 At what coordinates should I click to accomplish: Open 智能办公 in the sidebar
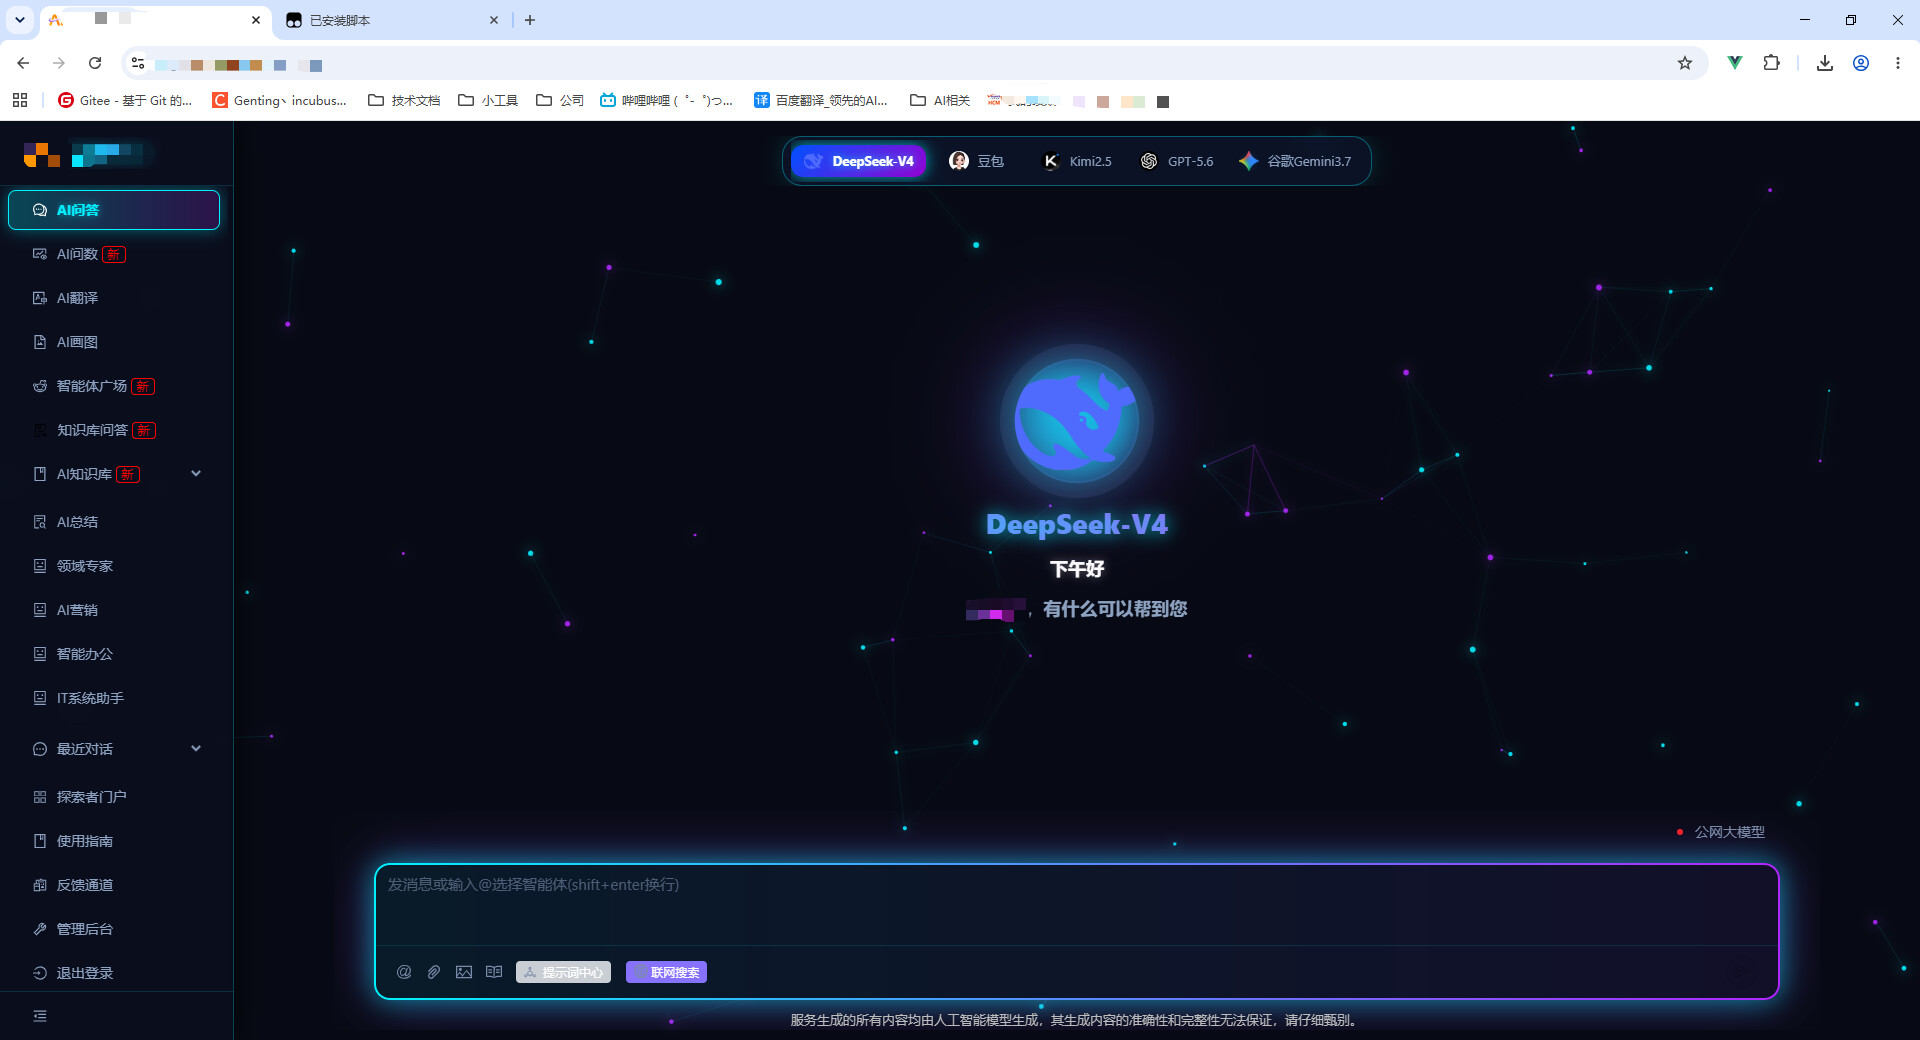click(x=114, y=654)
